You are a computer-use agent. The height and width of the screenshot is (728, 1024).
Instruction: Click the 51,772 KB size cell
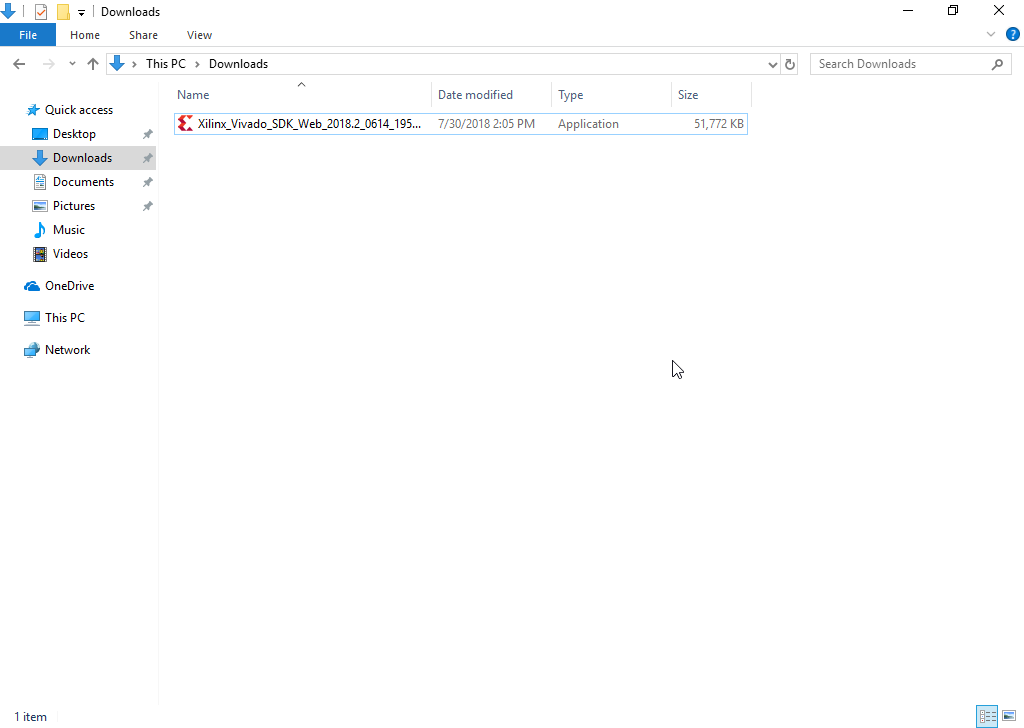click(718, 124)
